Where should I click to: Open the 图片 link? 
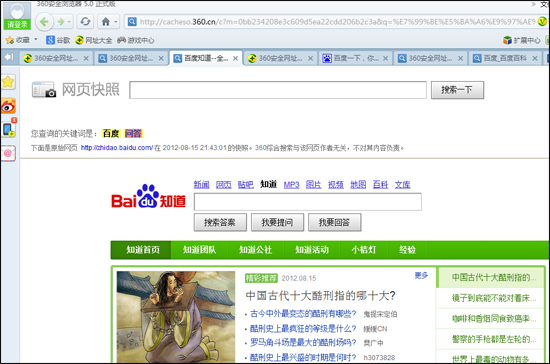[313, 184]
